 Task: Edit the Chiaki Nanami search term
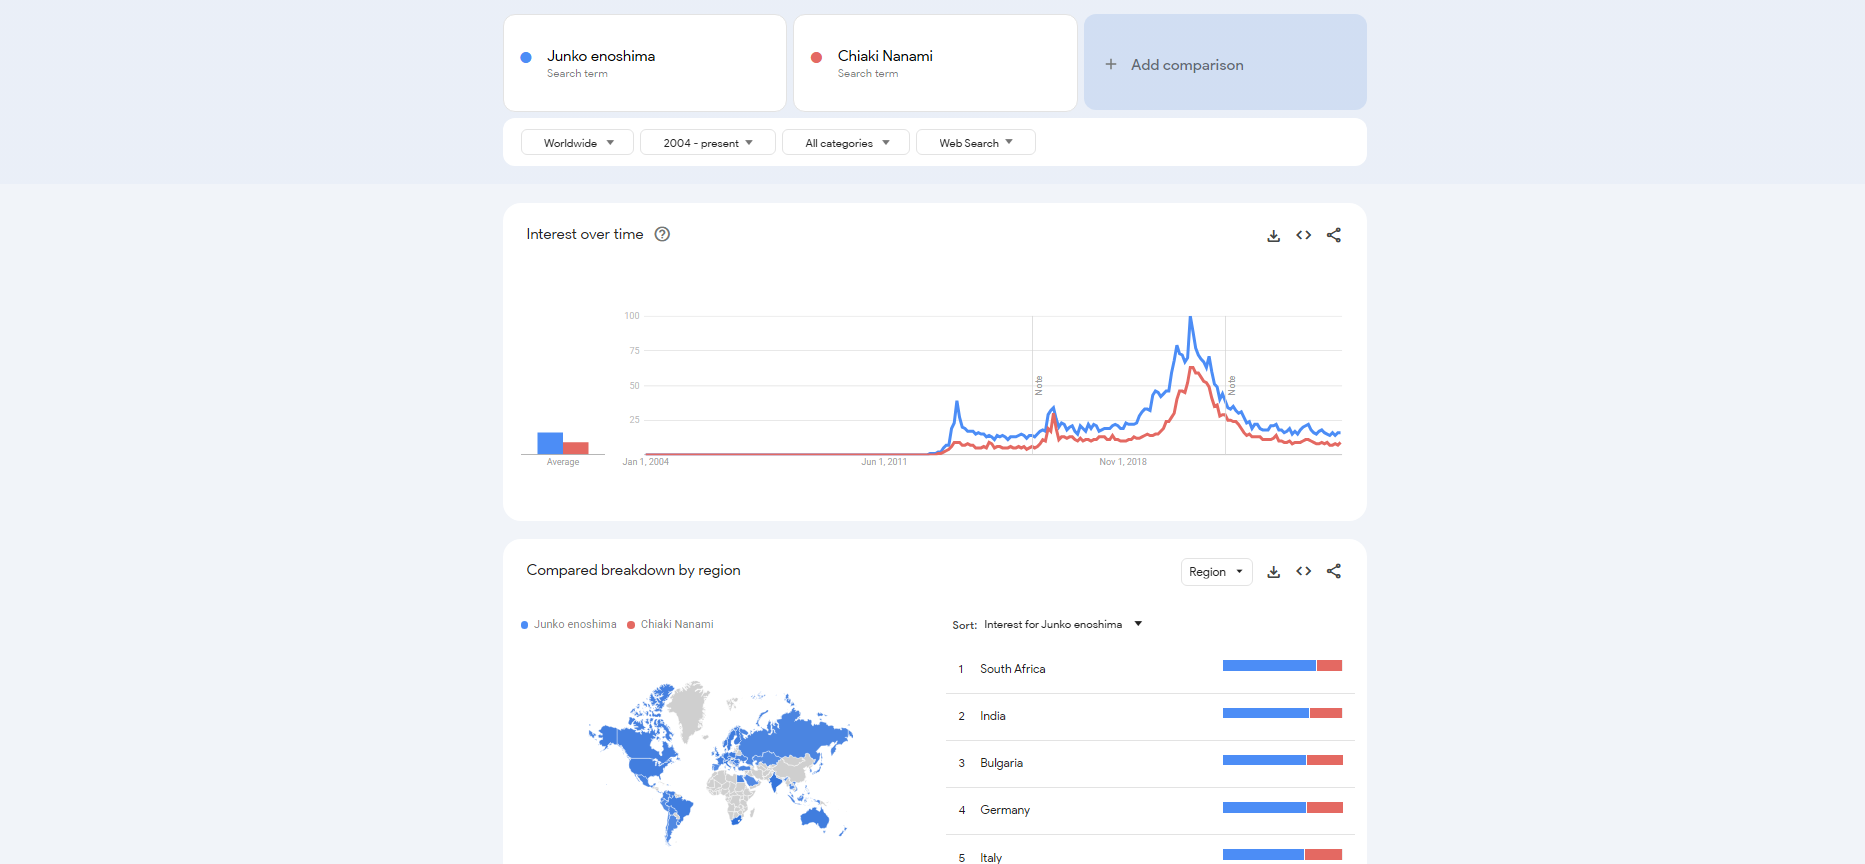click(885, 57)
